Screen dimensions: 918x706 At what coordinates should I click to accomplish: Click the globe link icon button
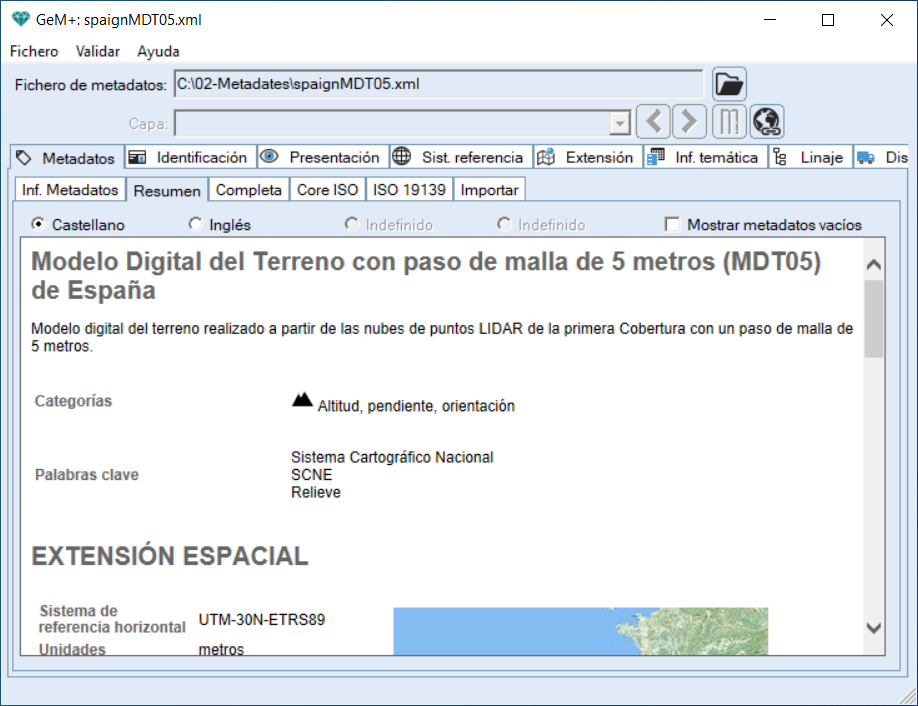coord(767,122)
